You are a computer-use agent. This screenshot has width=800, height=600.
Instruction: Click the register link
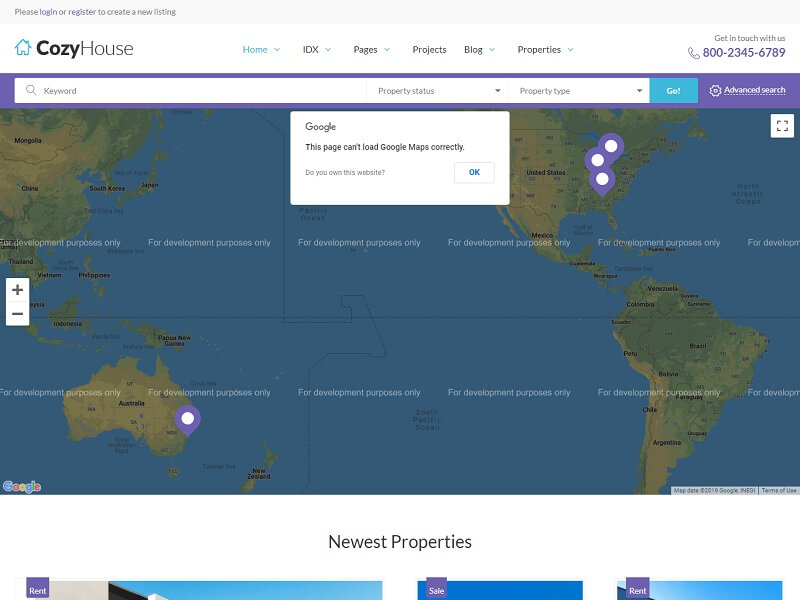pos(82,12)
